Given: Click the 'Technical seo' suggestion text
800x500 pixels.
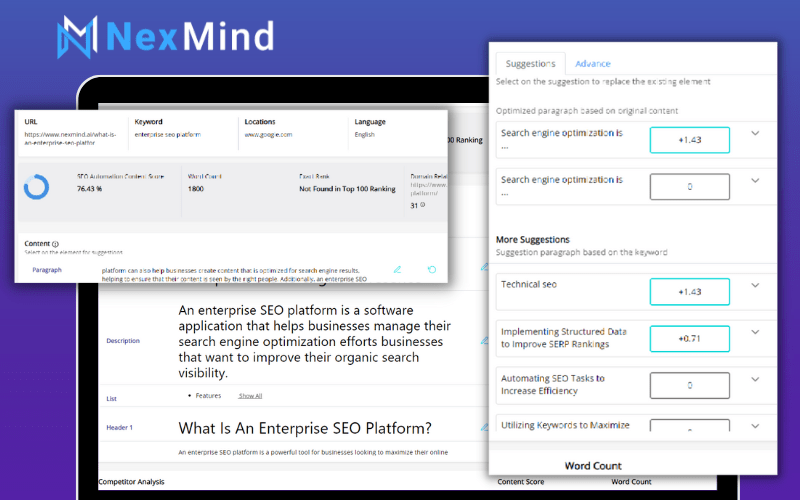Looking at the screenshot, I should (x=529, y=285).
